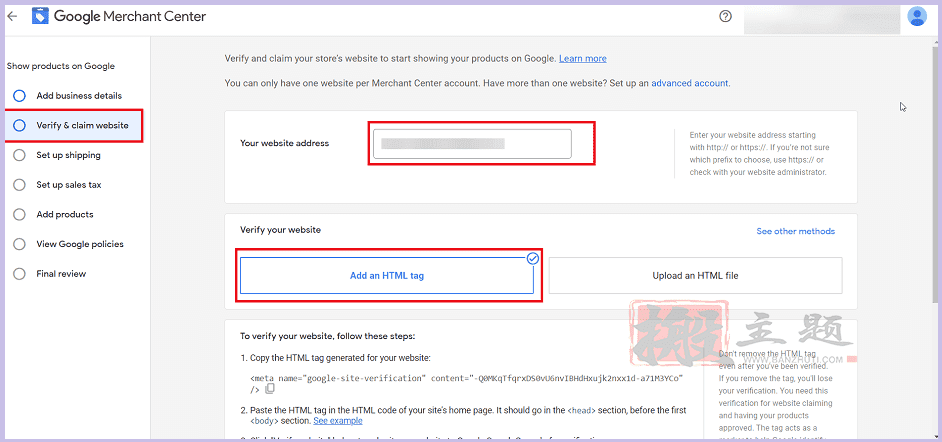Open the See example link

[x=338, y=421]
